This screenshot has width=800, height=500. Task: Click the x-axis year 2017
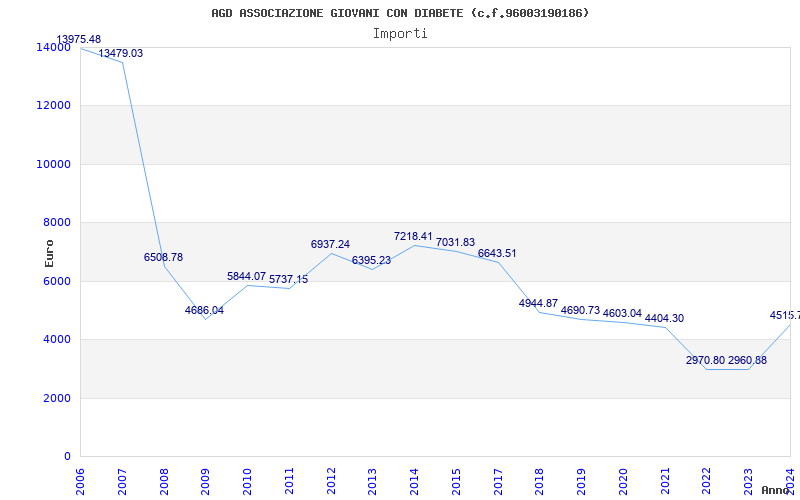point(498,481)
